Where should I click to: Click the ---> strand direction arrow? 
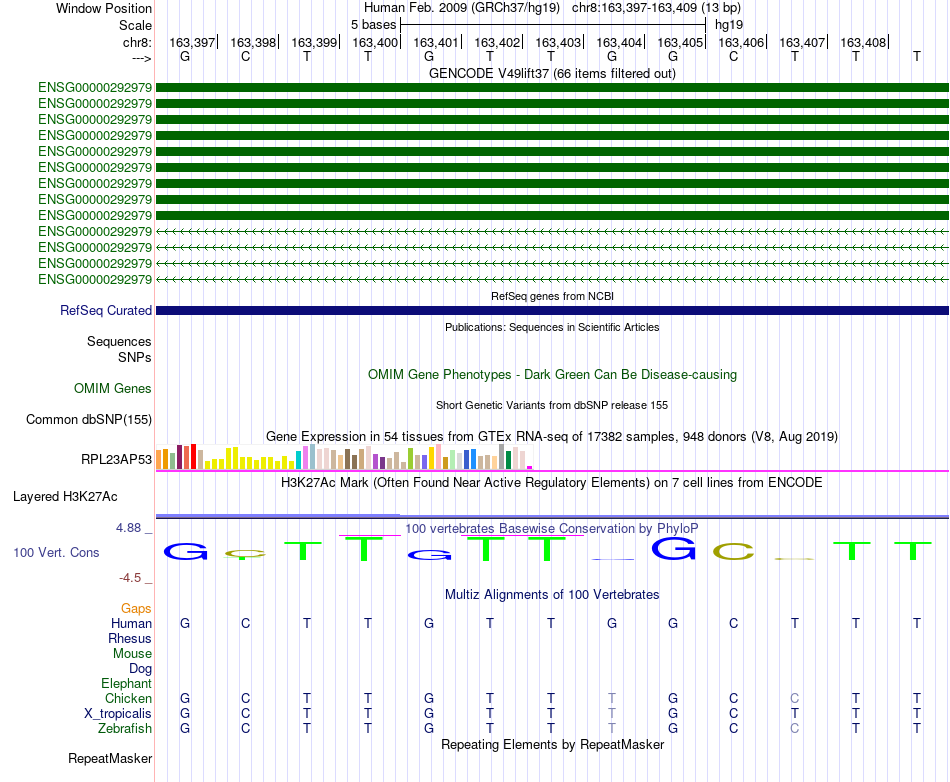pos(142,58)
